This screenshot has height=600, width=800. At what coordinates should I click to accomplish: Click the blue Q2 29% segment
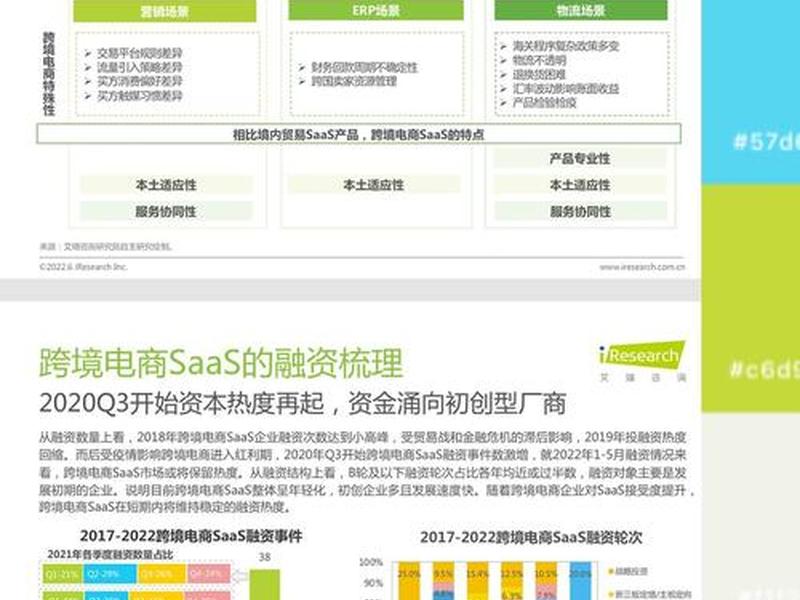(109, 574)
